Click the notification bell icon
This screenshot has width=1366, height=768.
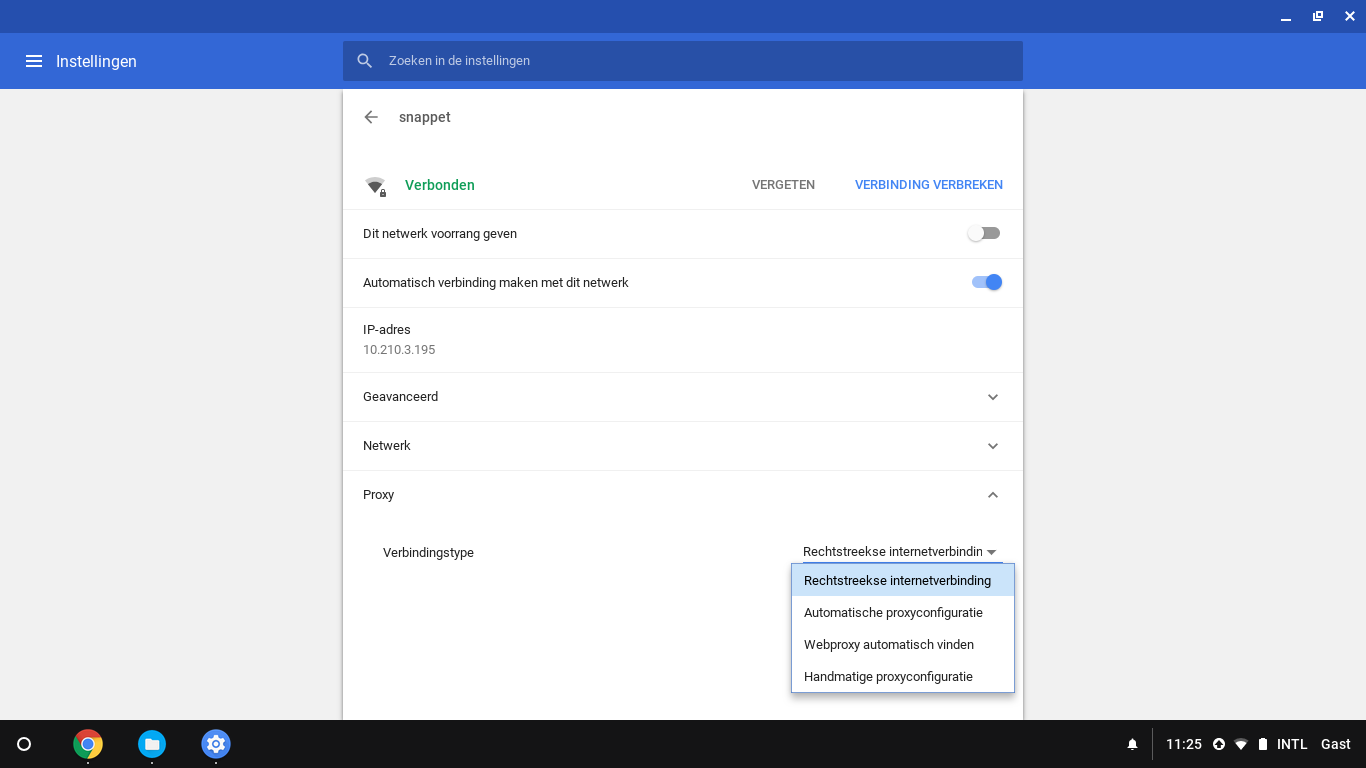coord(1132,744)
